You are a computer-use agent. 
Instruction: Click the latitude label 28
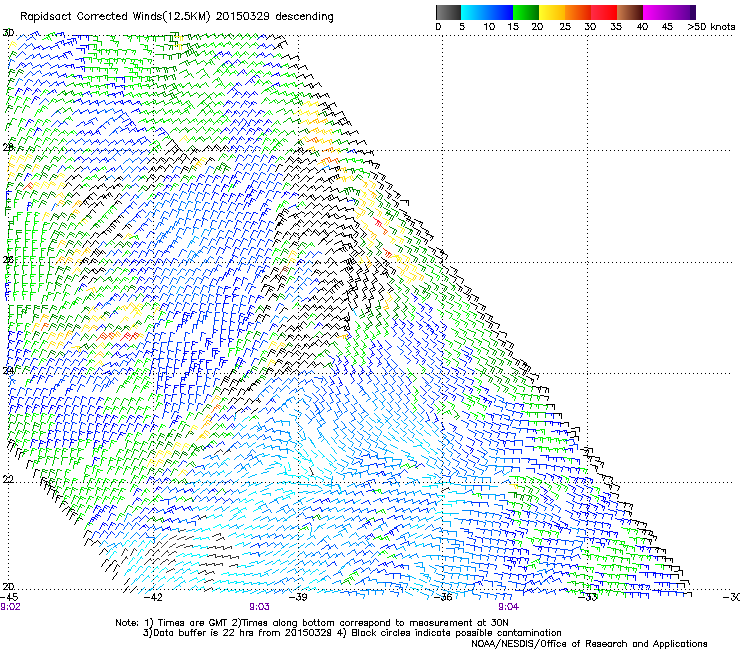click(x=8, y=147)
